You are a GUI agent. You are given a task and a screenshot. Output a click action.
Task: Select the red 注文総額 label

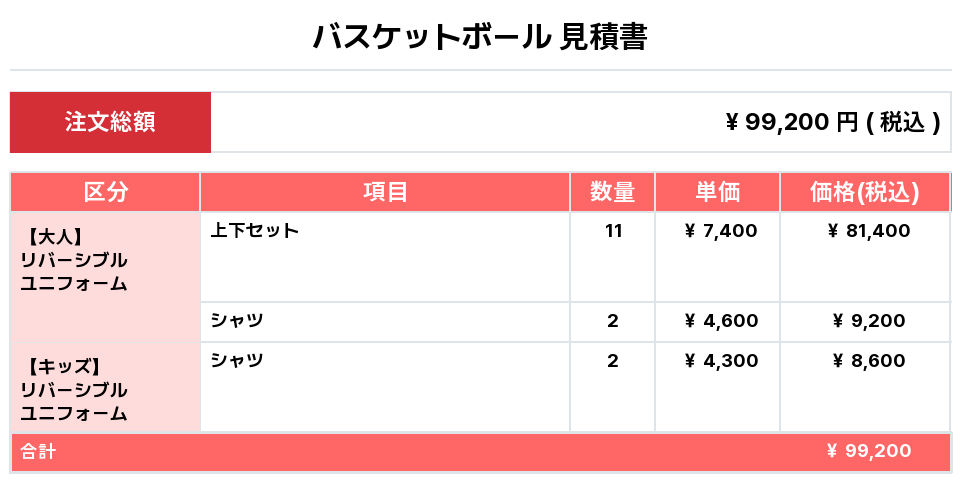[110, 122]
